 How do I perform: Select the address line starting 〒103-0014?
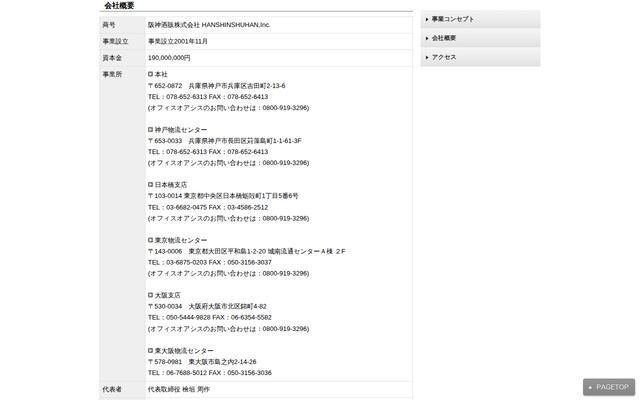coord(223,196)
